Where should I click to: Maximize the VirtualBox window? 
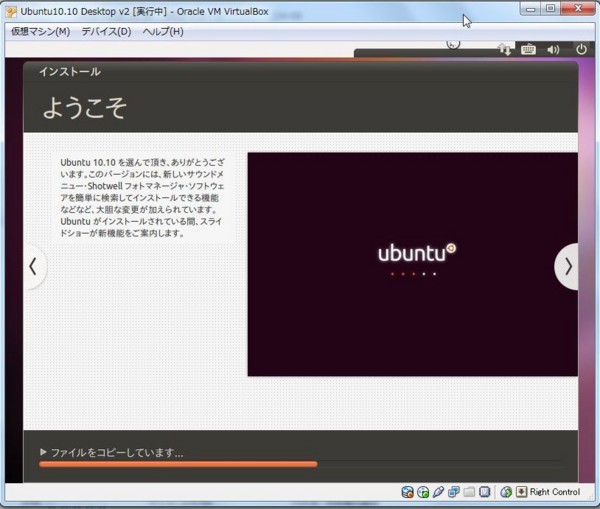(x=550, y=8)
